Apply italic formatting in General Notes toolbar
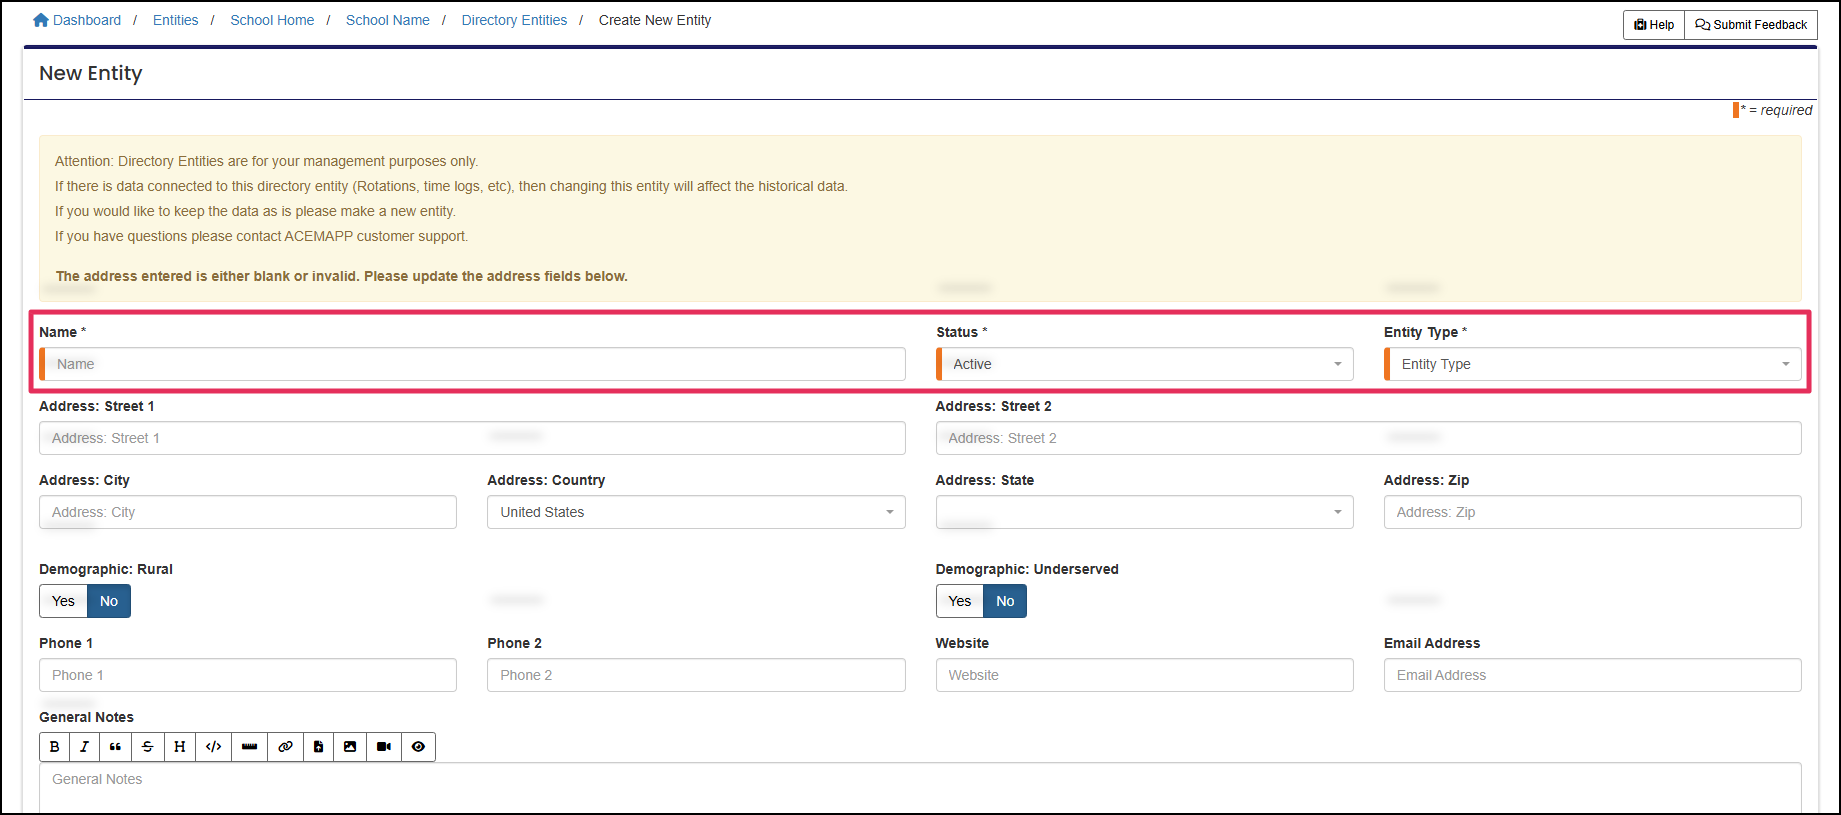1841x815 pixels. (85, 747)
